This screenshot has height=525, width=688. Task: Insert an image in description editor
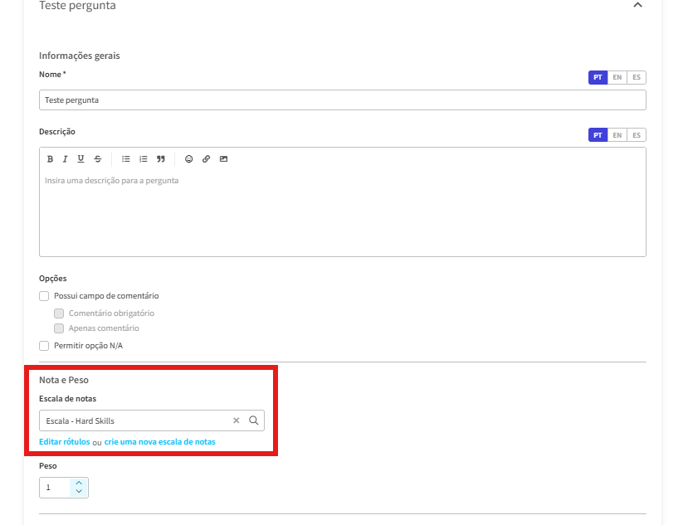coord(223,159)
